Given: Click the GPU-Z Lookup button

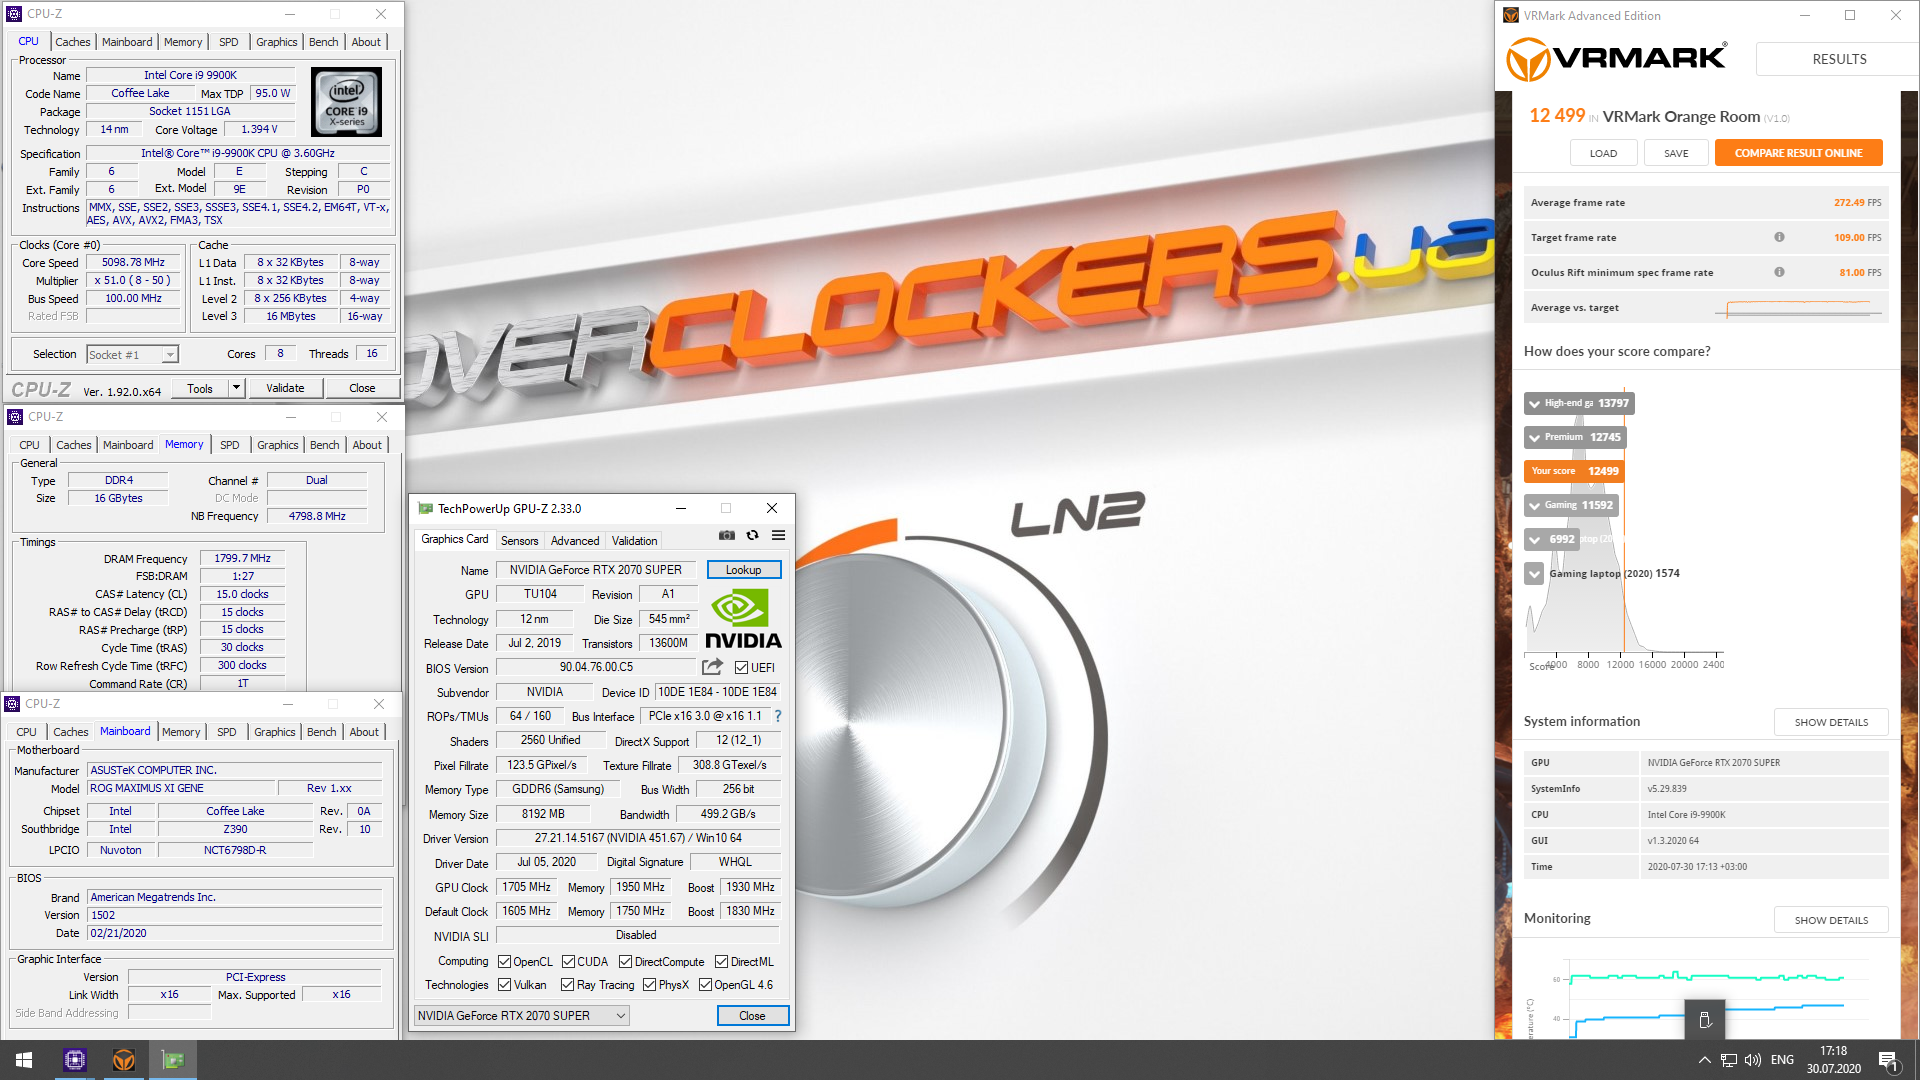Looking at the screenshot, I should tap(743, 570).
